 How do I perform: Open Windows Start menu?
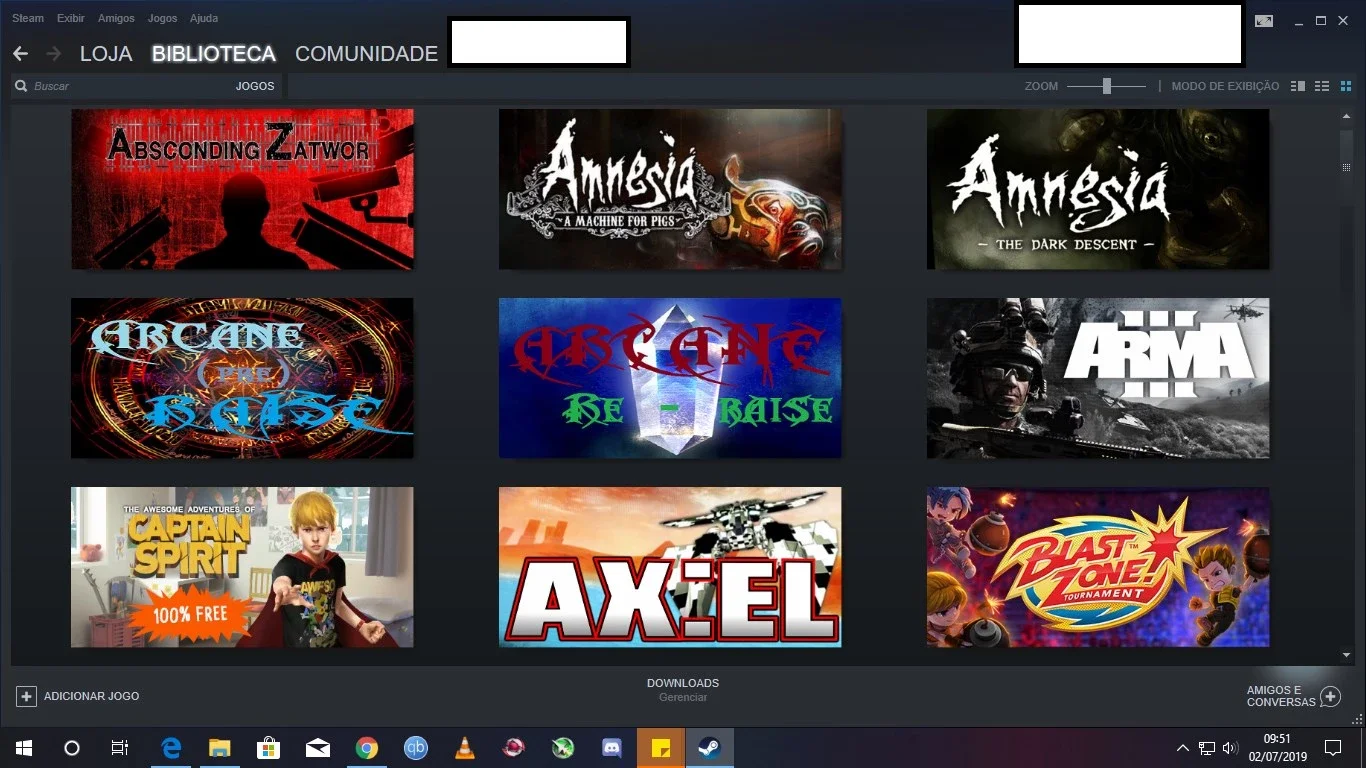pos(23,748)
